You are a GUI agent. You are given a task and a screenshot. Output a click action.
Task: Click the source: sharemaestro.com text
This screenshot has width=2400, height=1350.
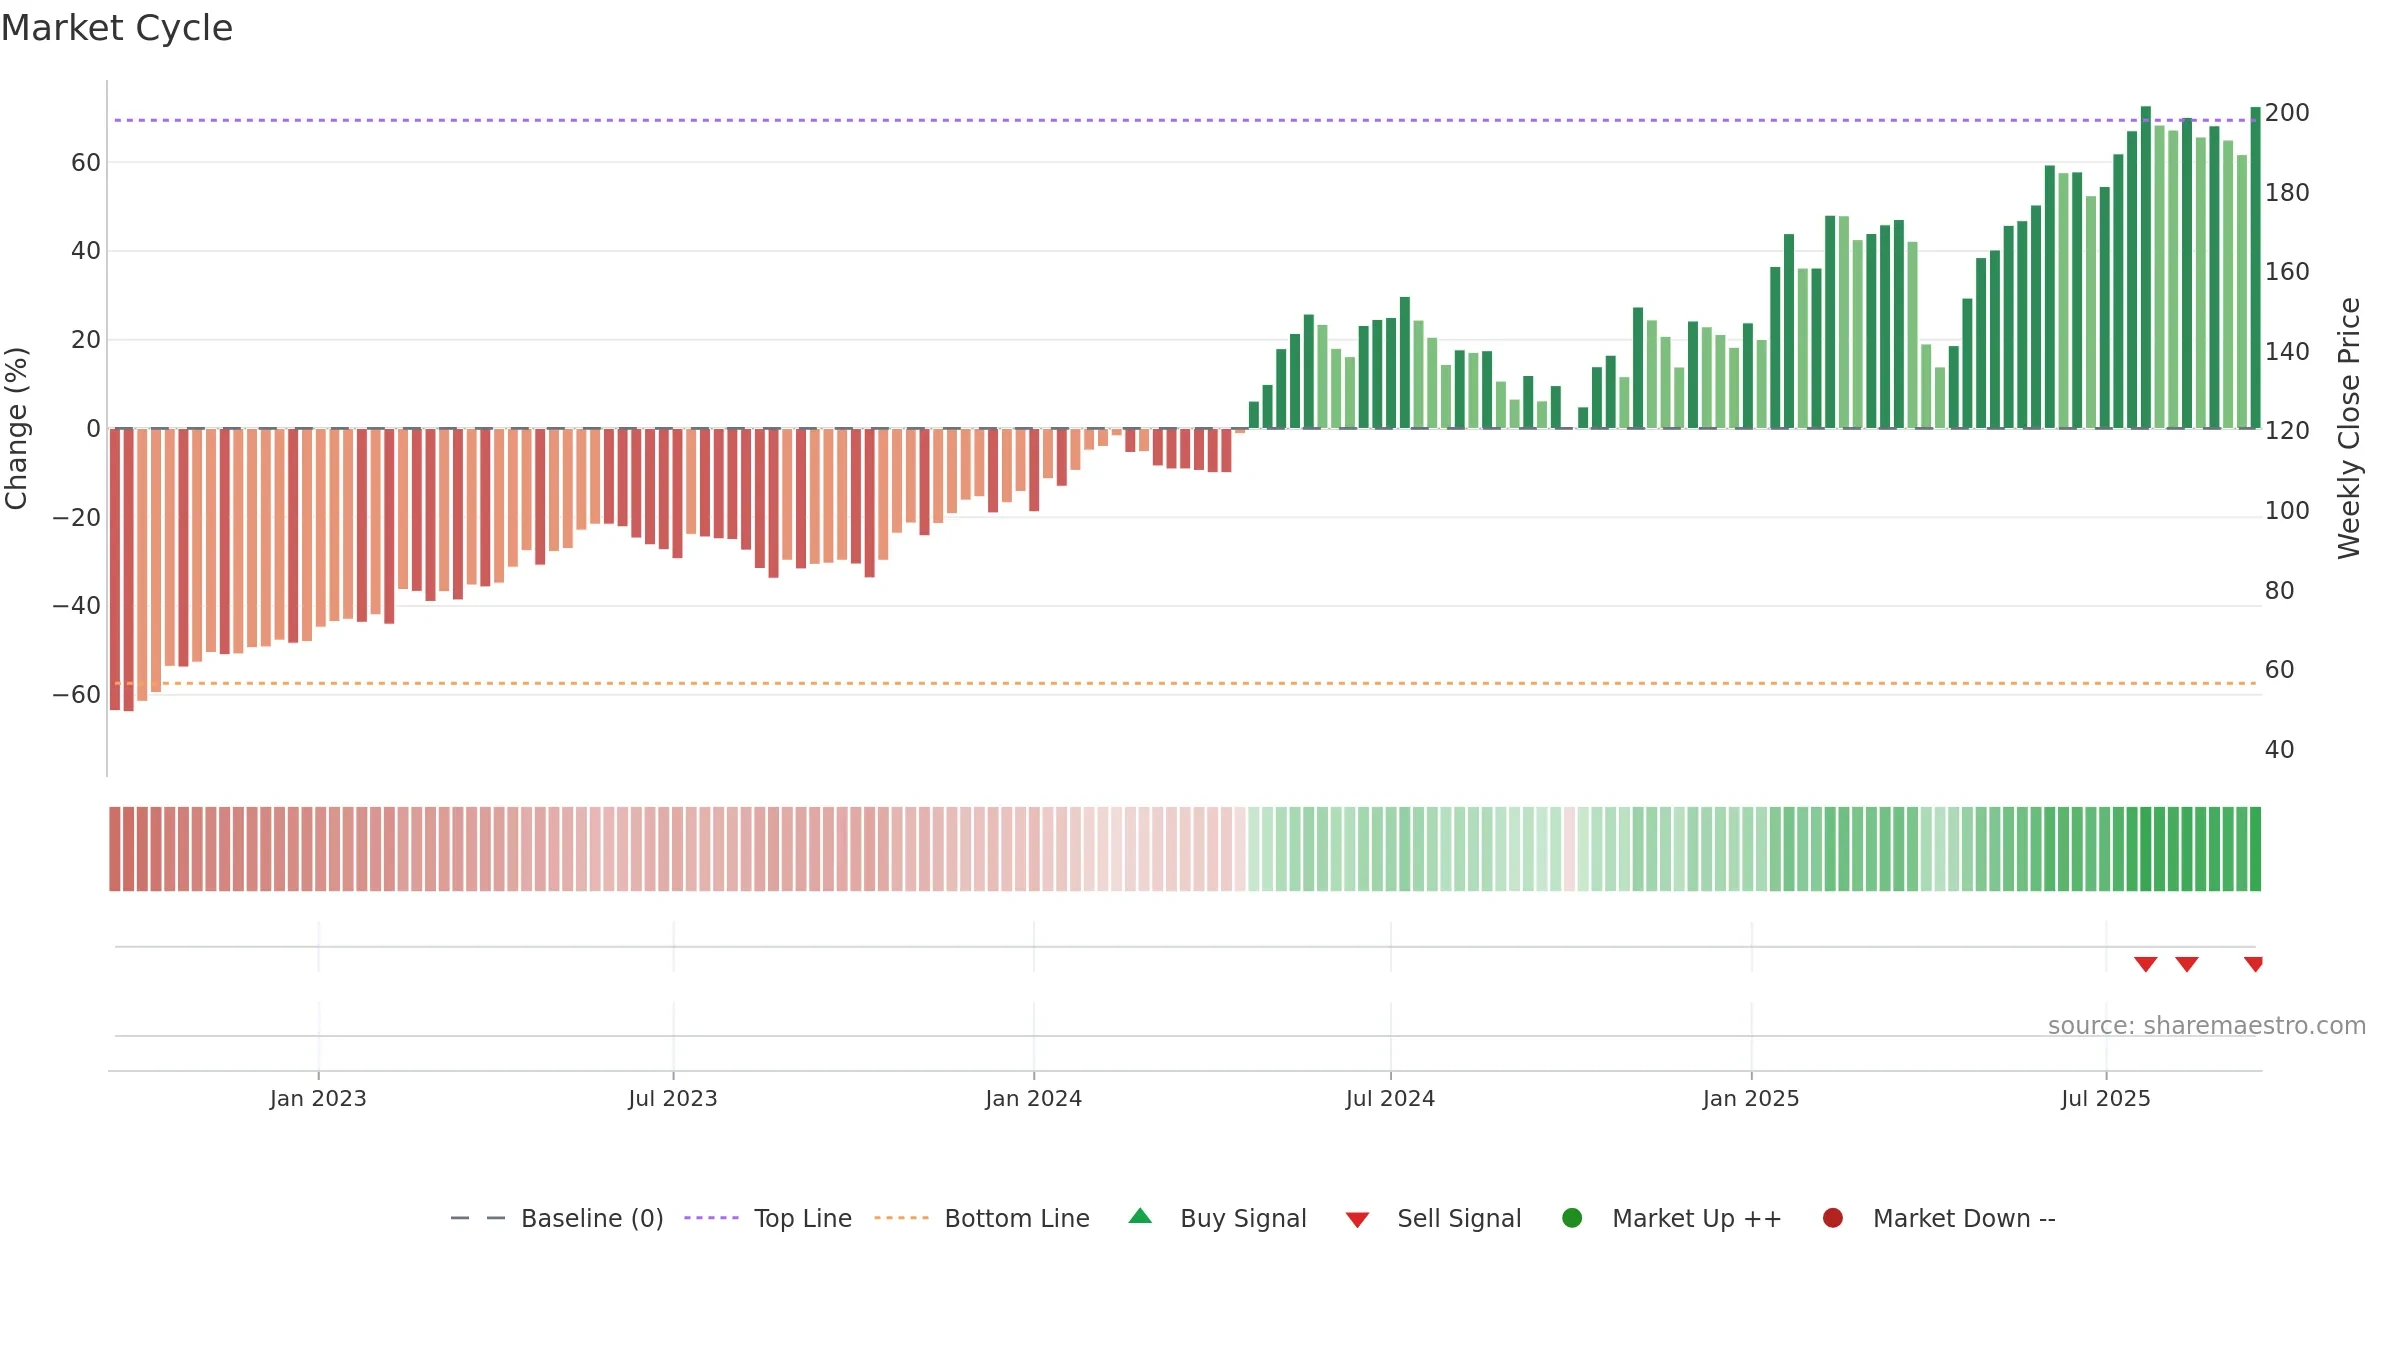coord(2207,1026)
